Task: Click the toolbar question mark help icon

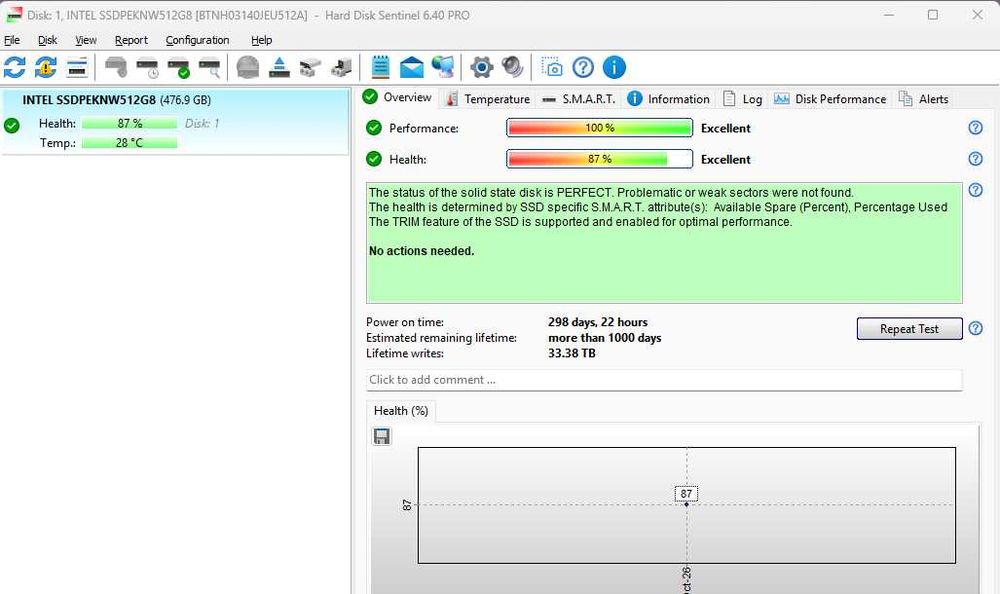Action: (583, 67)
